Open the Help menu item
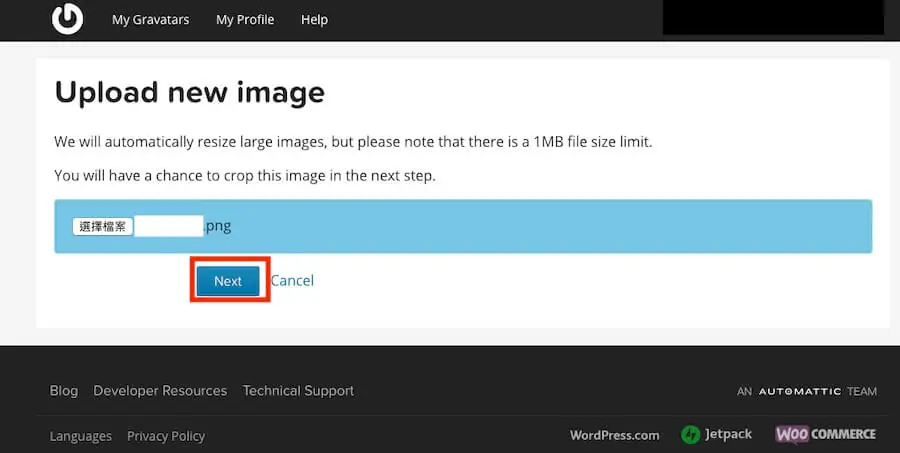Screen dimensions: 900x453 pos(314,20)
